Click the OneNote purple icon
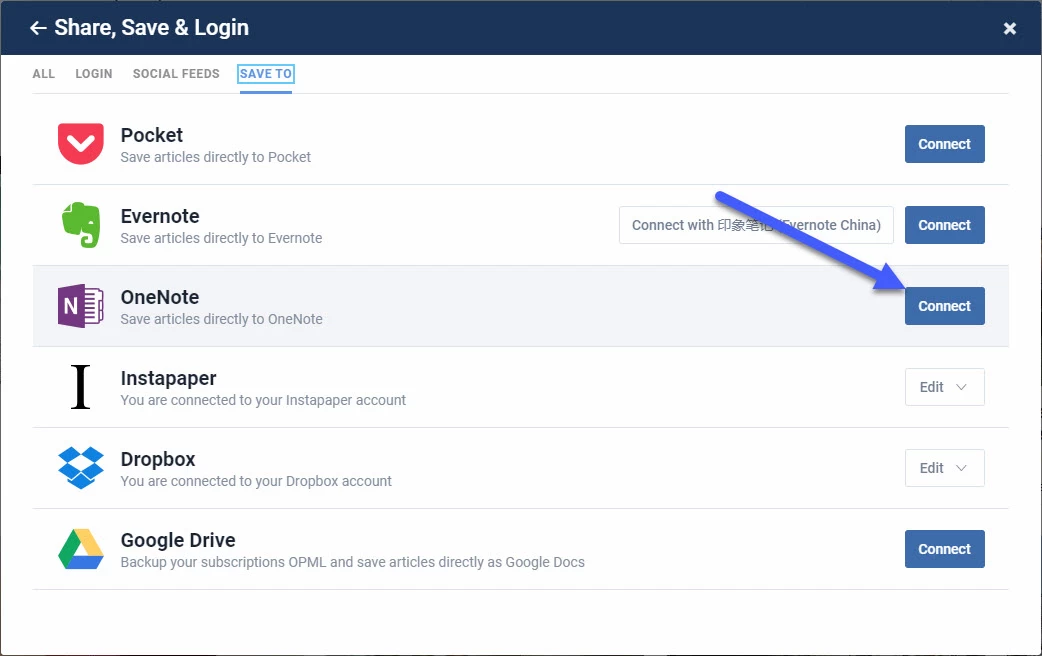Screen dimensions: 1042x656 tap(80, 306)
